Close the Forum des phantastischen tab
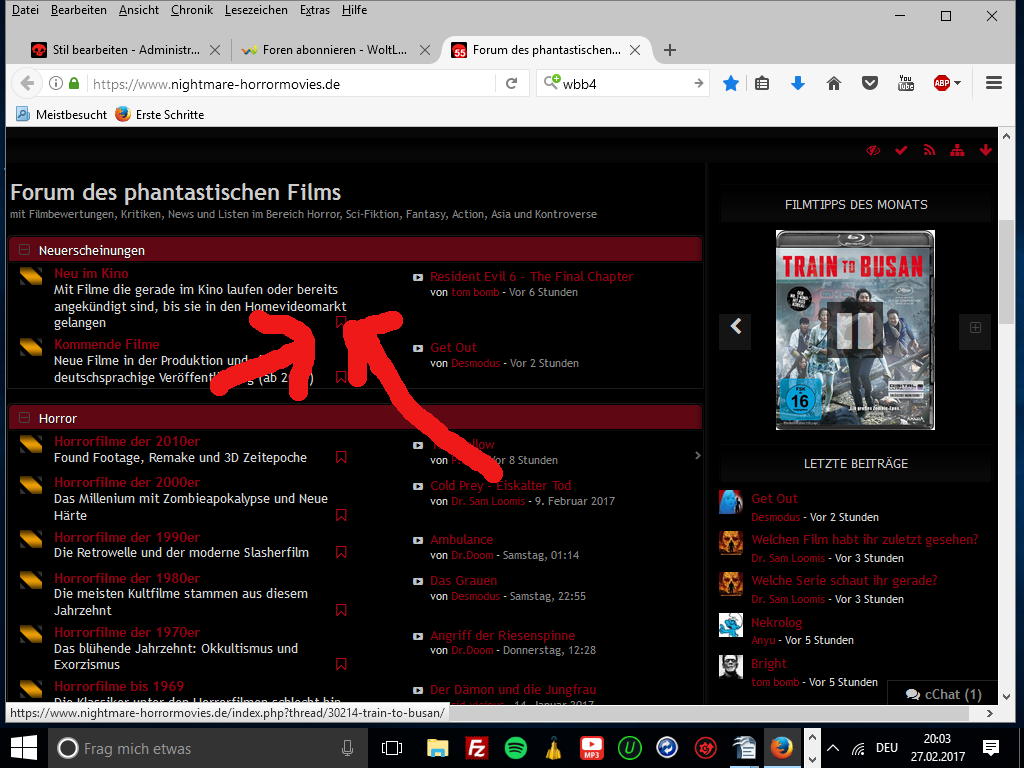 (x=635, y=50)
